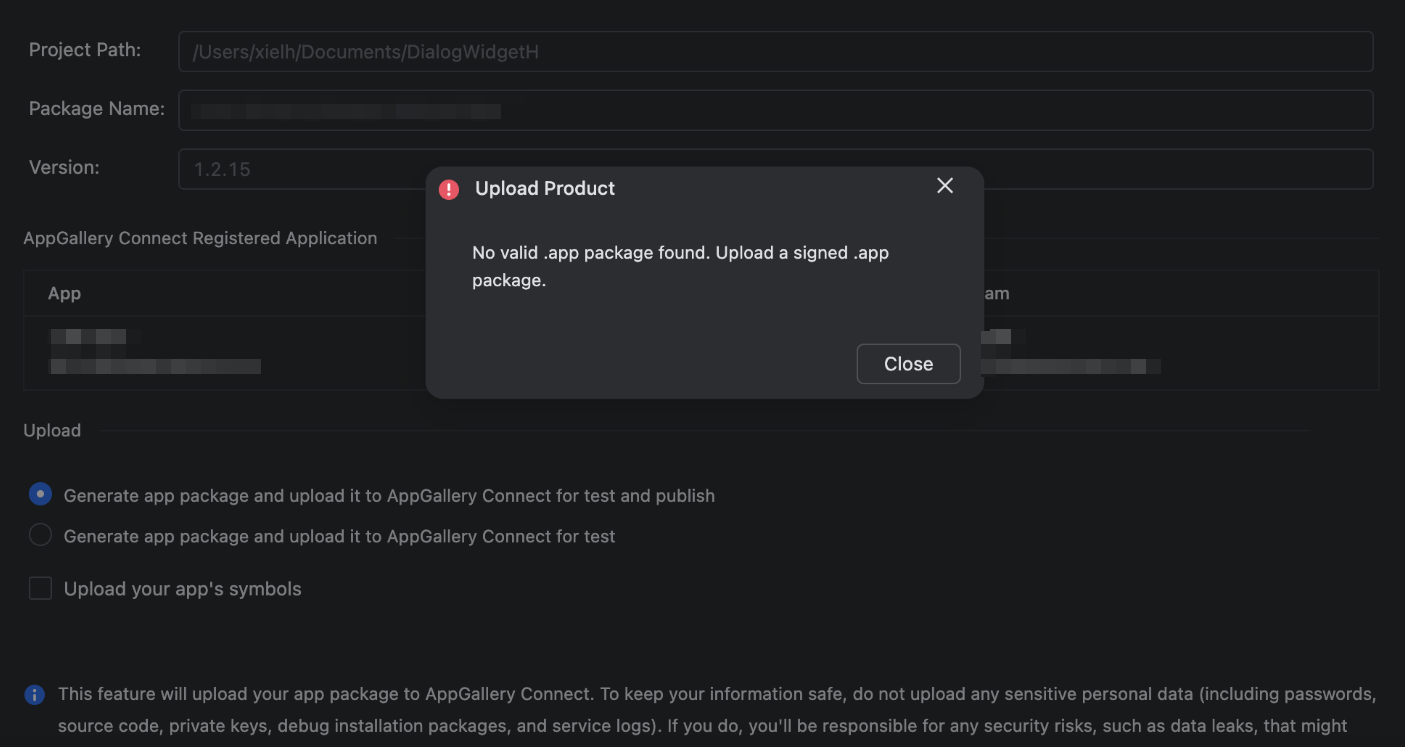Image resolution: width=1405 pixels, height=747 pixels.
Task: Select 'for test and publish' upload option
Action: tap(40, 495)
